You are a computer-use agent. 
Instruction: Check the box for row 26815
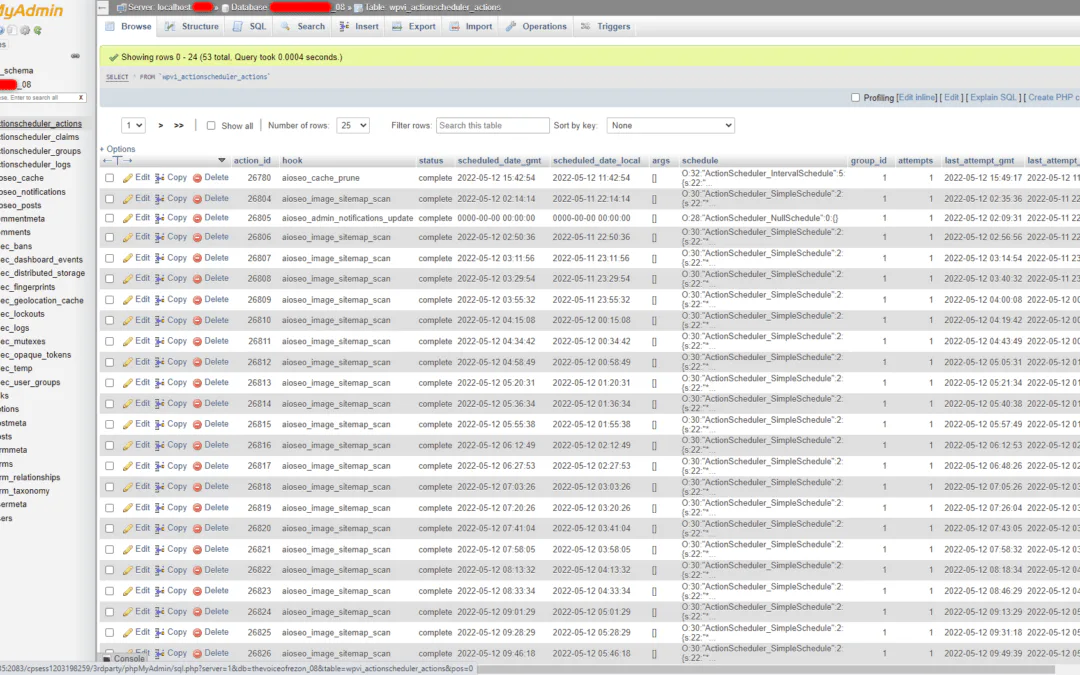(x=110, y=424)
